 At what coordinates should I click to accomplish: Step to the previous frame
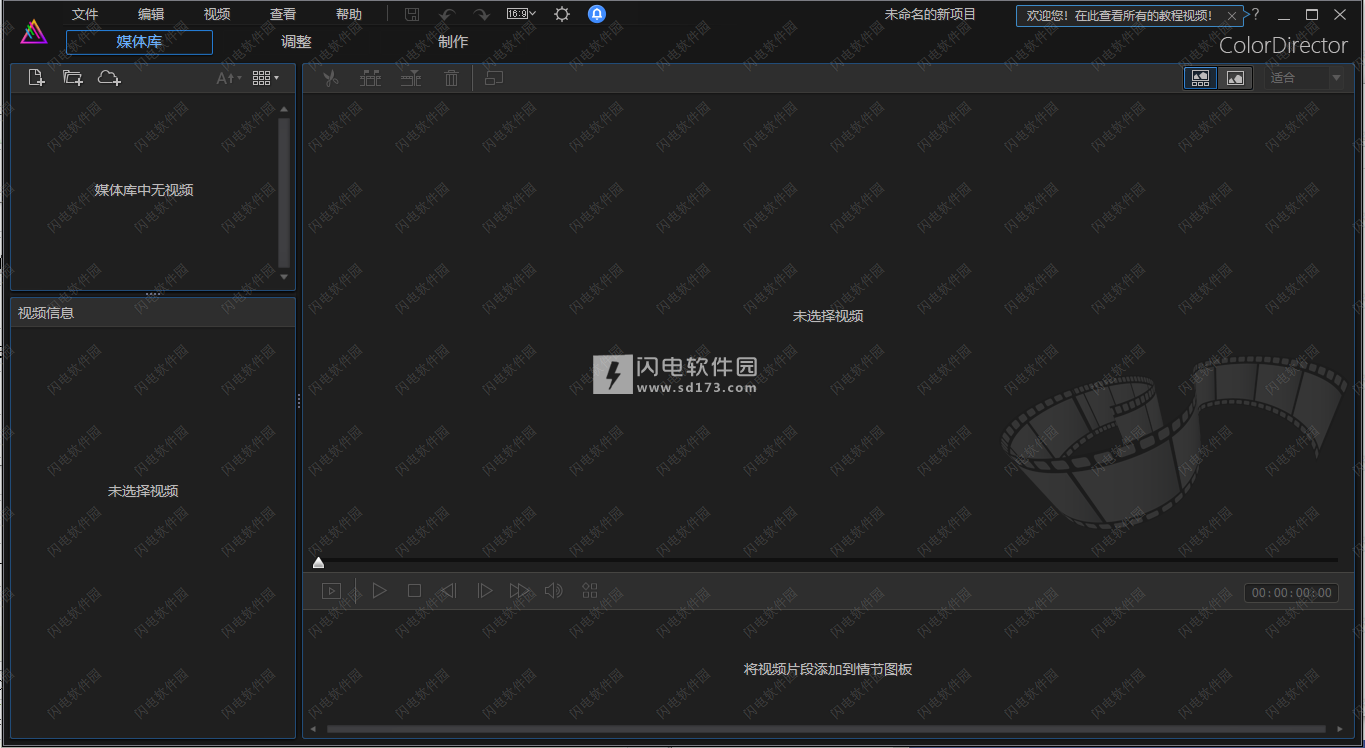(448, 591)
